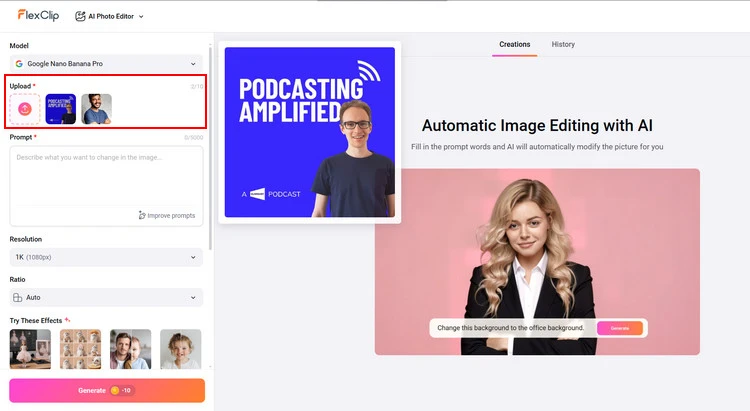Click the Google logo in model selector
Screen dimensions: 750x411
coord(19,64)
